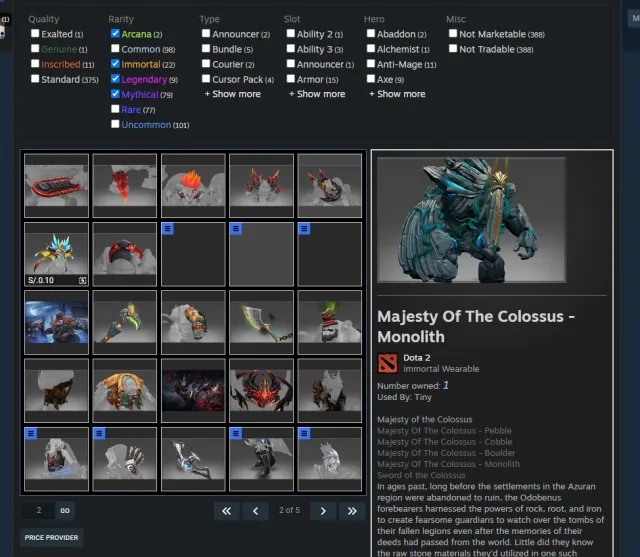The image size is (640, 557).
Task: Expand Show more under Hero
Action: [x=397, y=94]
